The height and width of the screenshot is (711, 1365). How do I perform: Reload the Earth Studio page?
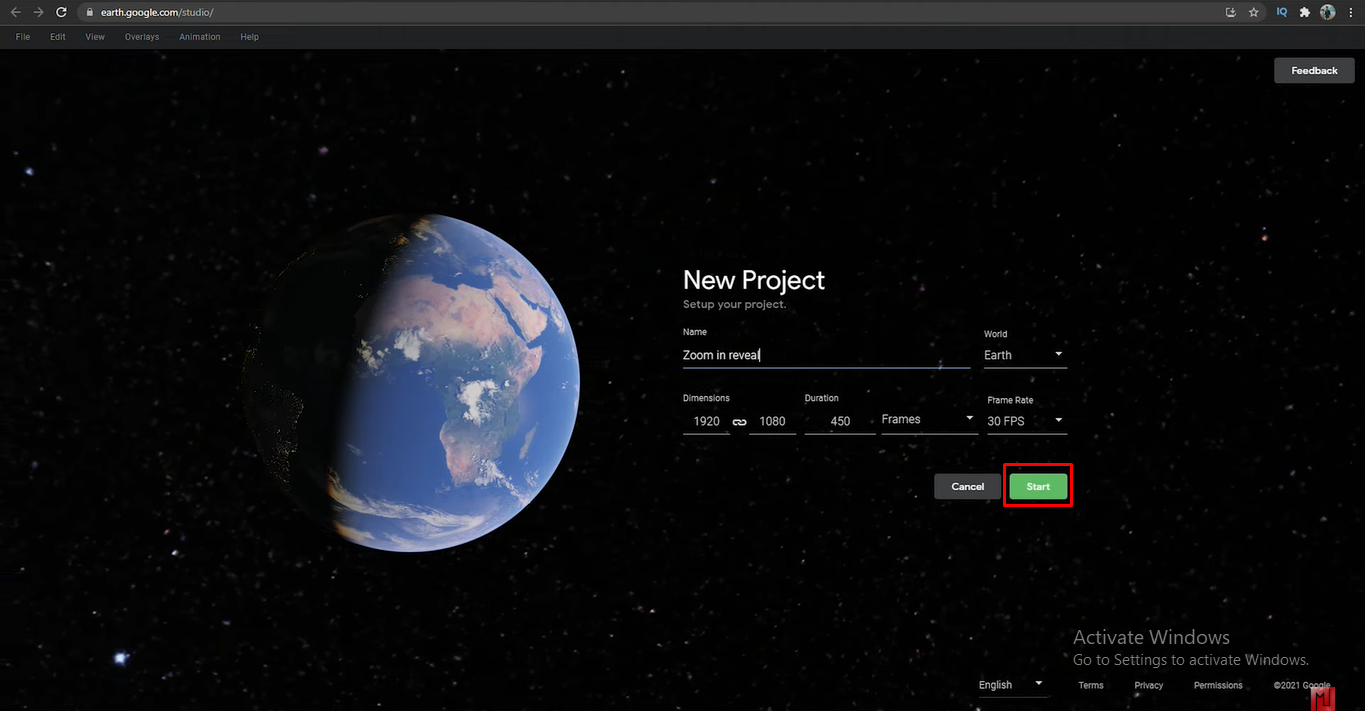point(61,12)
